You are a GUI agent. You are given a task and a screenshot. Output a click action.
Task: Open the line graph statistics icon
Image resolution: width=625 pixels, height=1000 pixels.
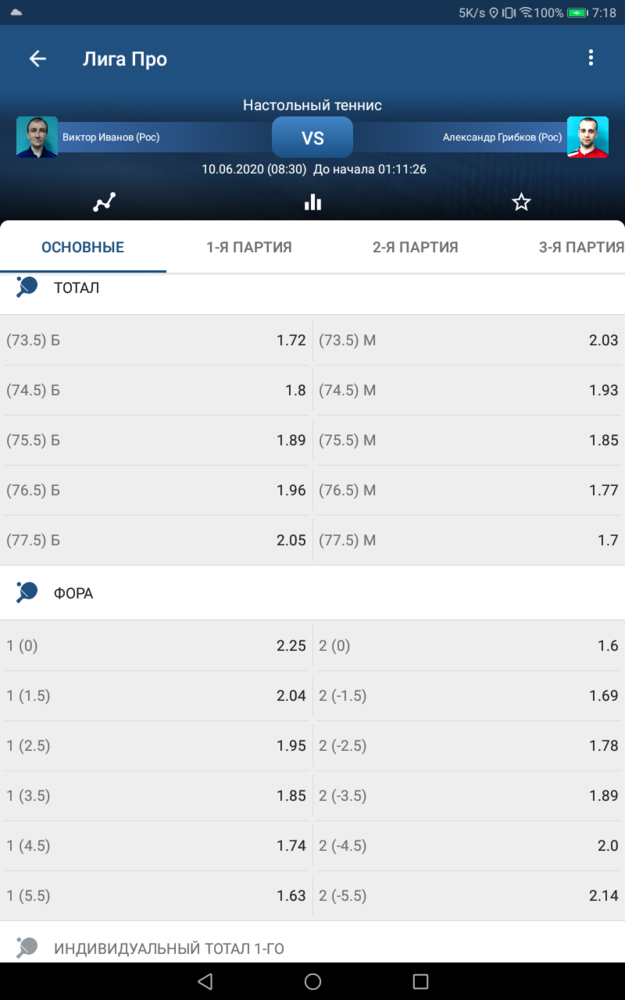tap(104, 202)
